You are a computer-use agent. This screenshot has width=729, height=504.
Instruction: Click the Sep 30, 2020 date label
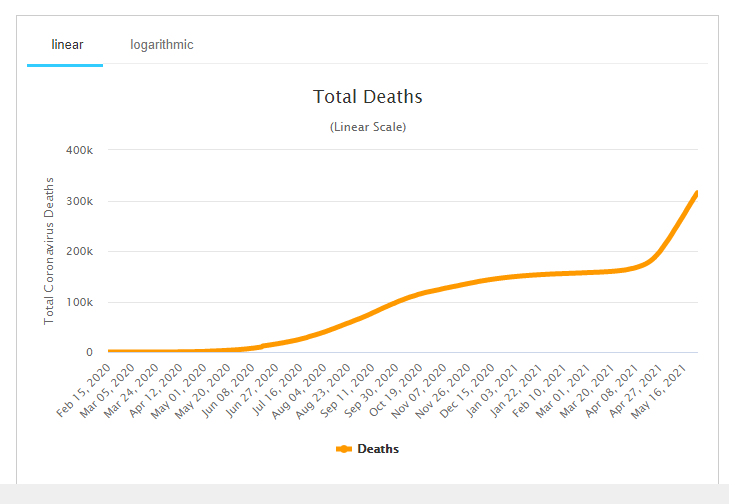coord(372,390)
